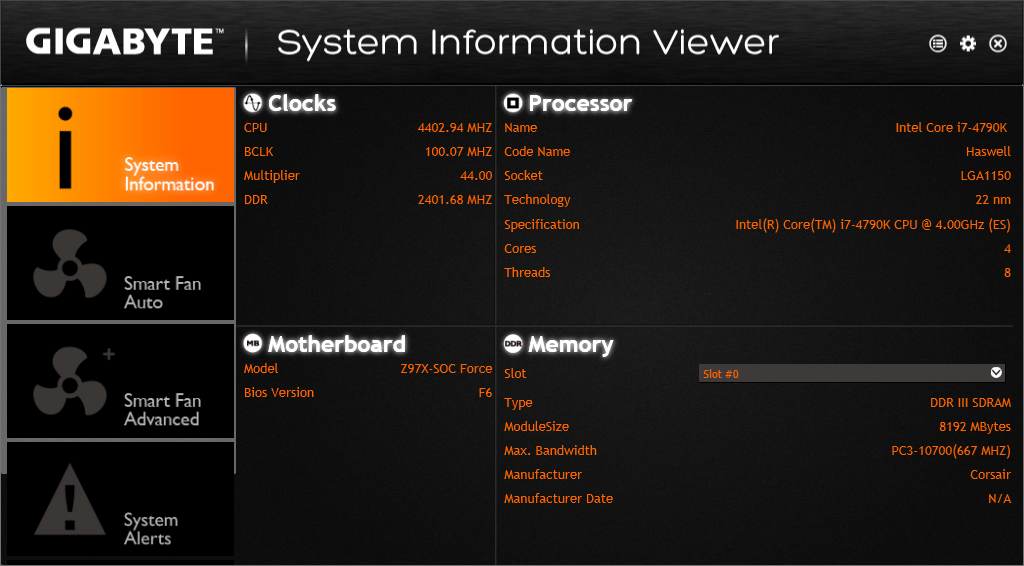Select CPU clock value 4402.94 MHZ

click(455, 128)
